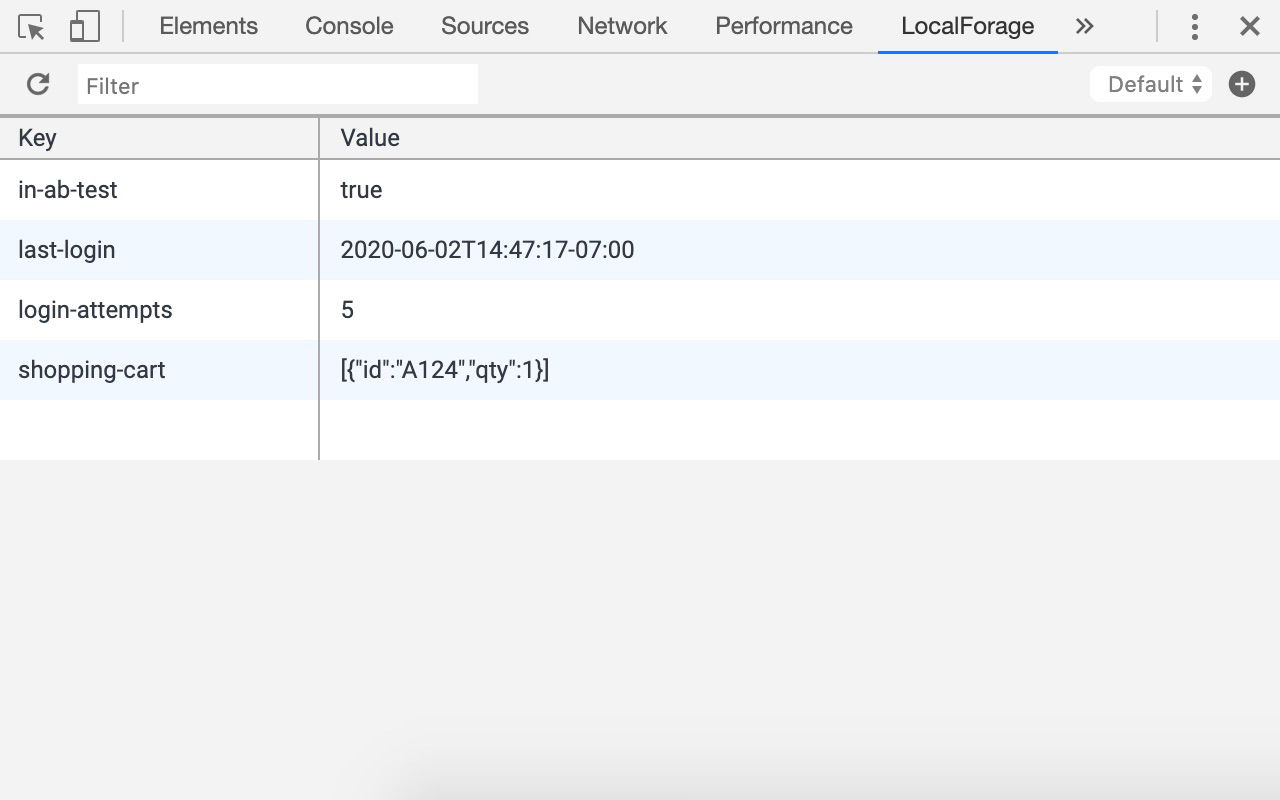The image size is (1280, 800).
Task: Show hidden panels via the chevron icon
Action: [x=1084, y=26]
